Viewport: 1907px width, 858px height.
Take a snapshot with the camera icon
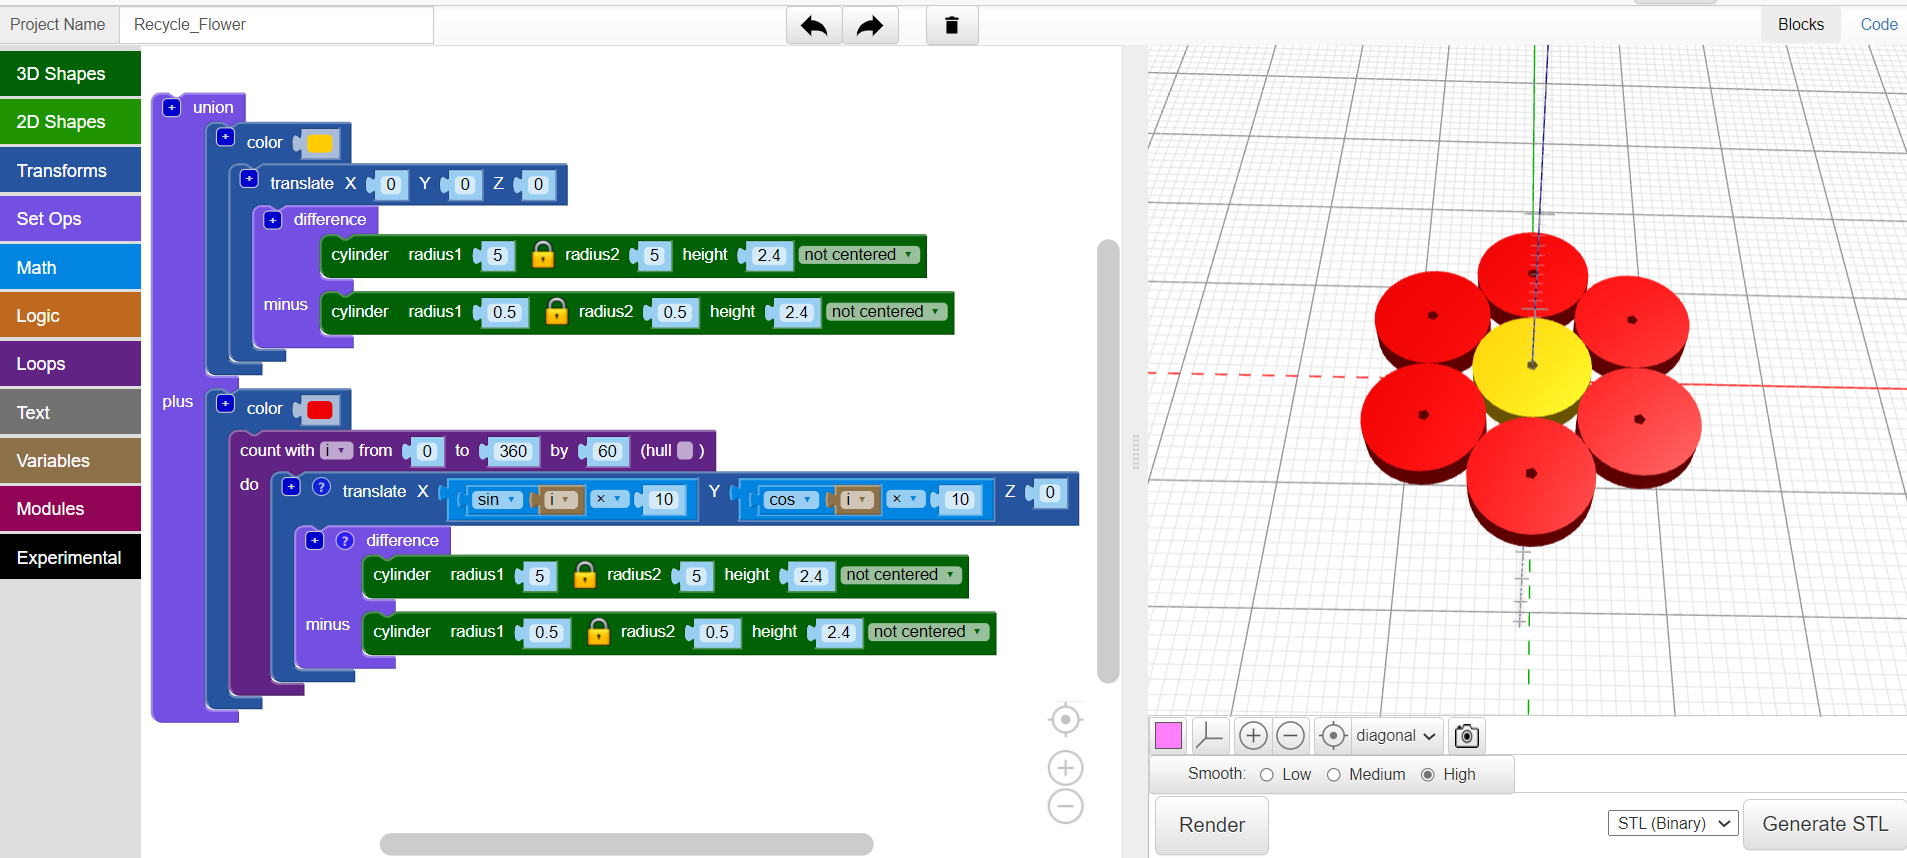[1467, 736]
